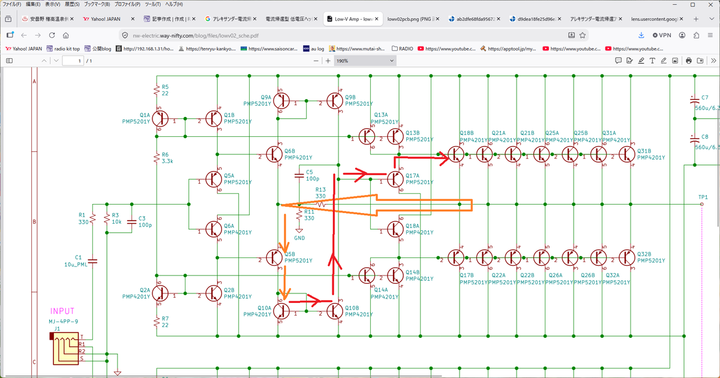The image size is (720, 378).
Task: Select the PDF draw tool
Action: (x=664, y=61)
